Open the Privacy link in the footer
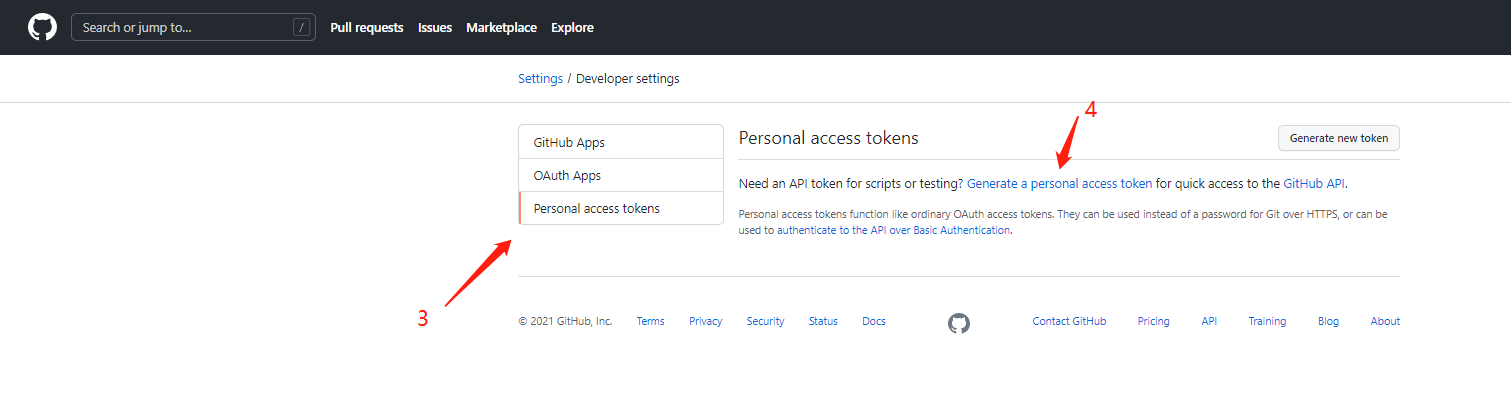Viewport: 1511px width, 418px height. tap(705, 321)
